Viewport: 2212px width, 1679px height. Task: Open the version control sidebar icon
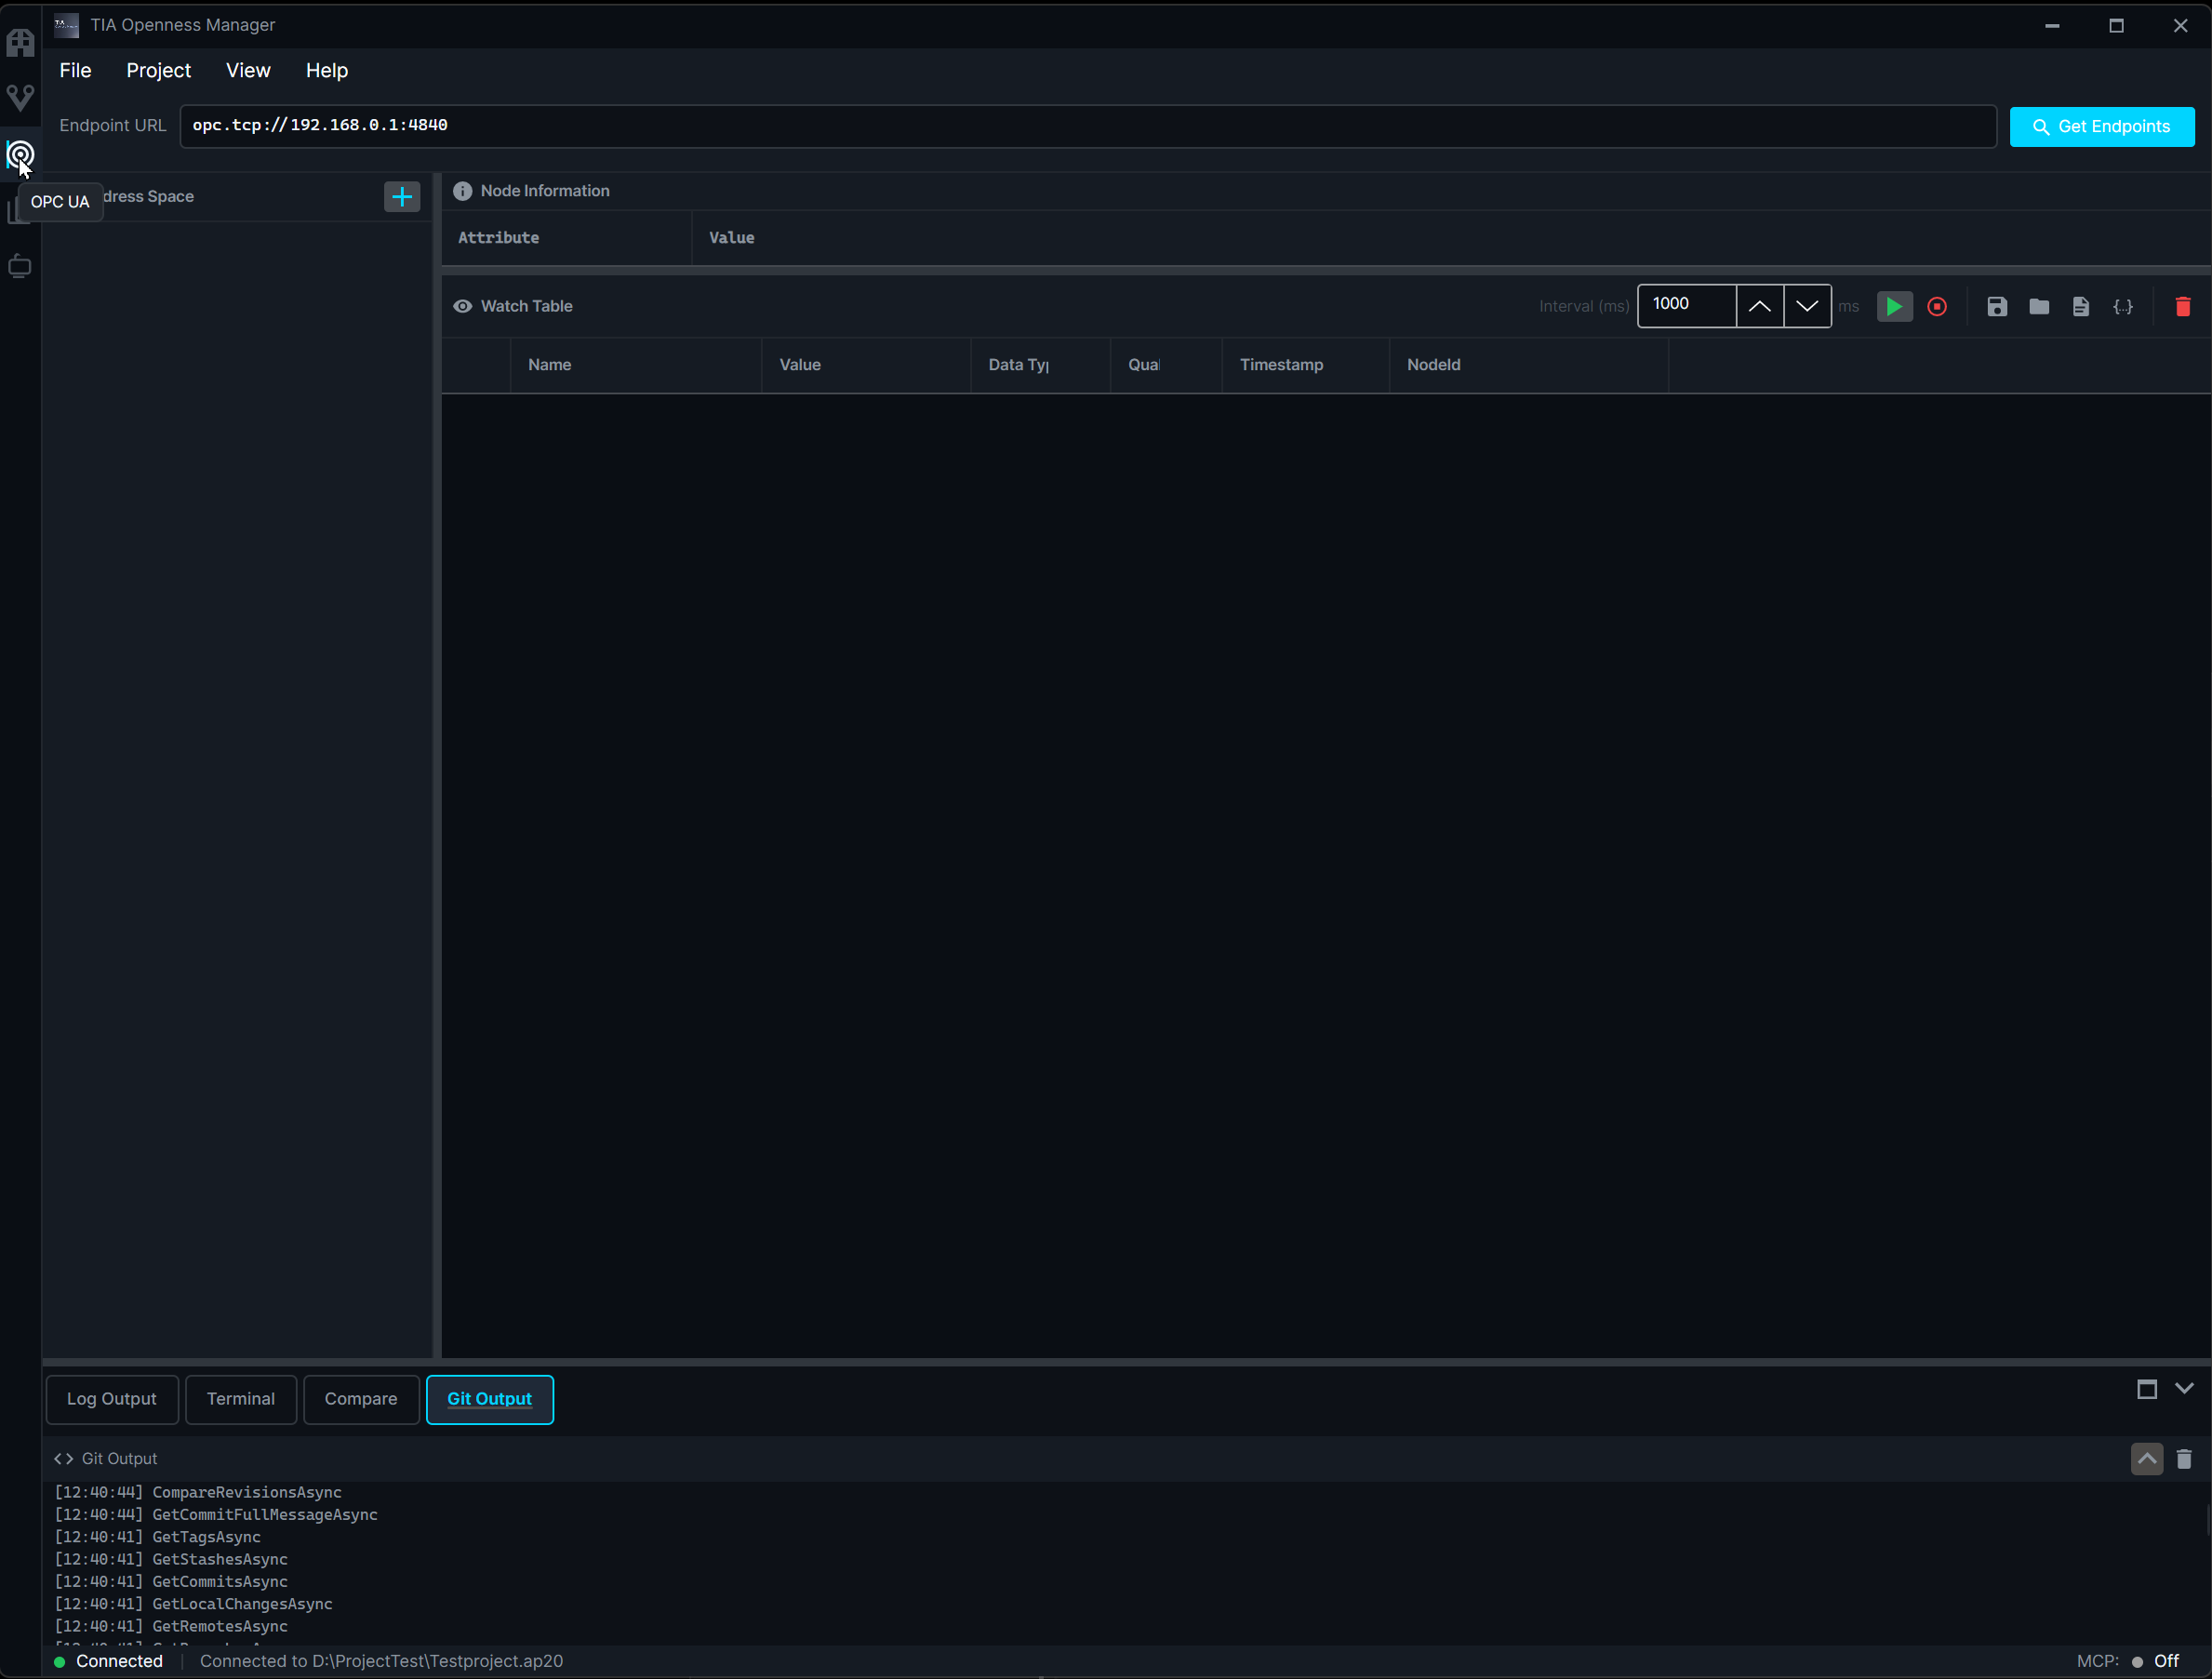point(20,97)
